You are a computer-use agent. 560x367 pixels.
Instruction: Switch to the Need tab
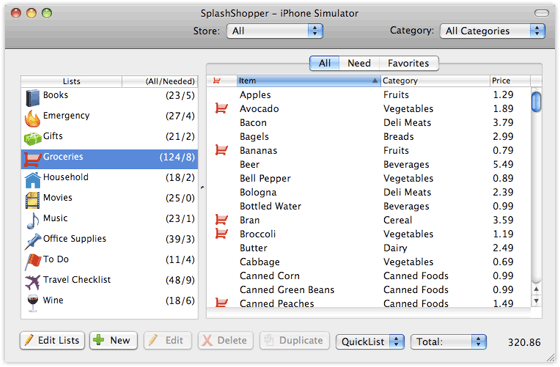click(x=359, y=63)
